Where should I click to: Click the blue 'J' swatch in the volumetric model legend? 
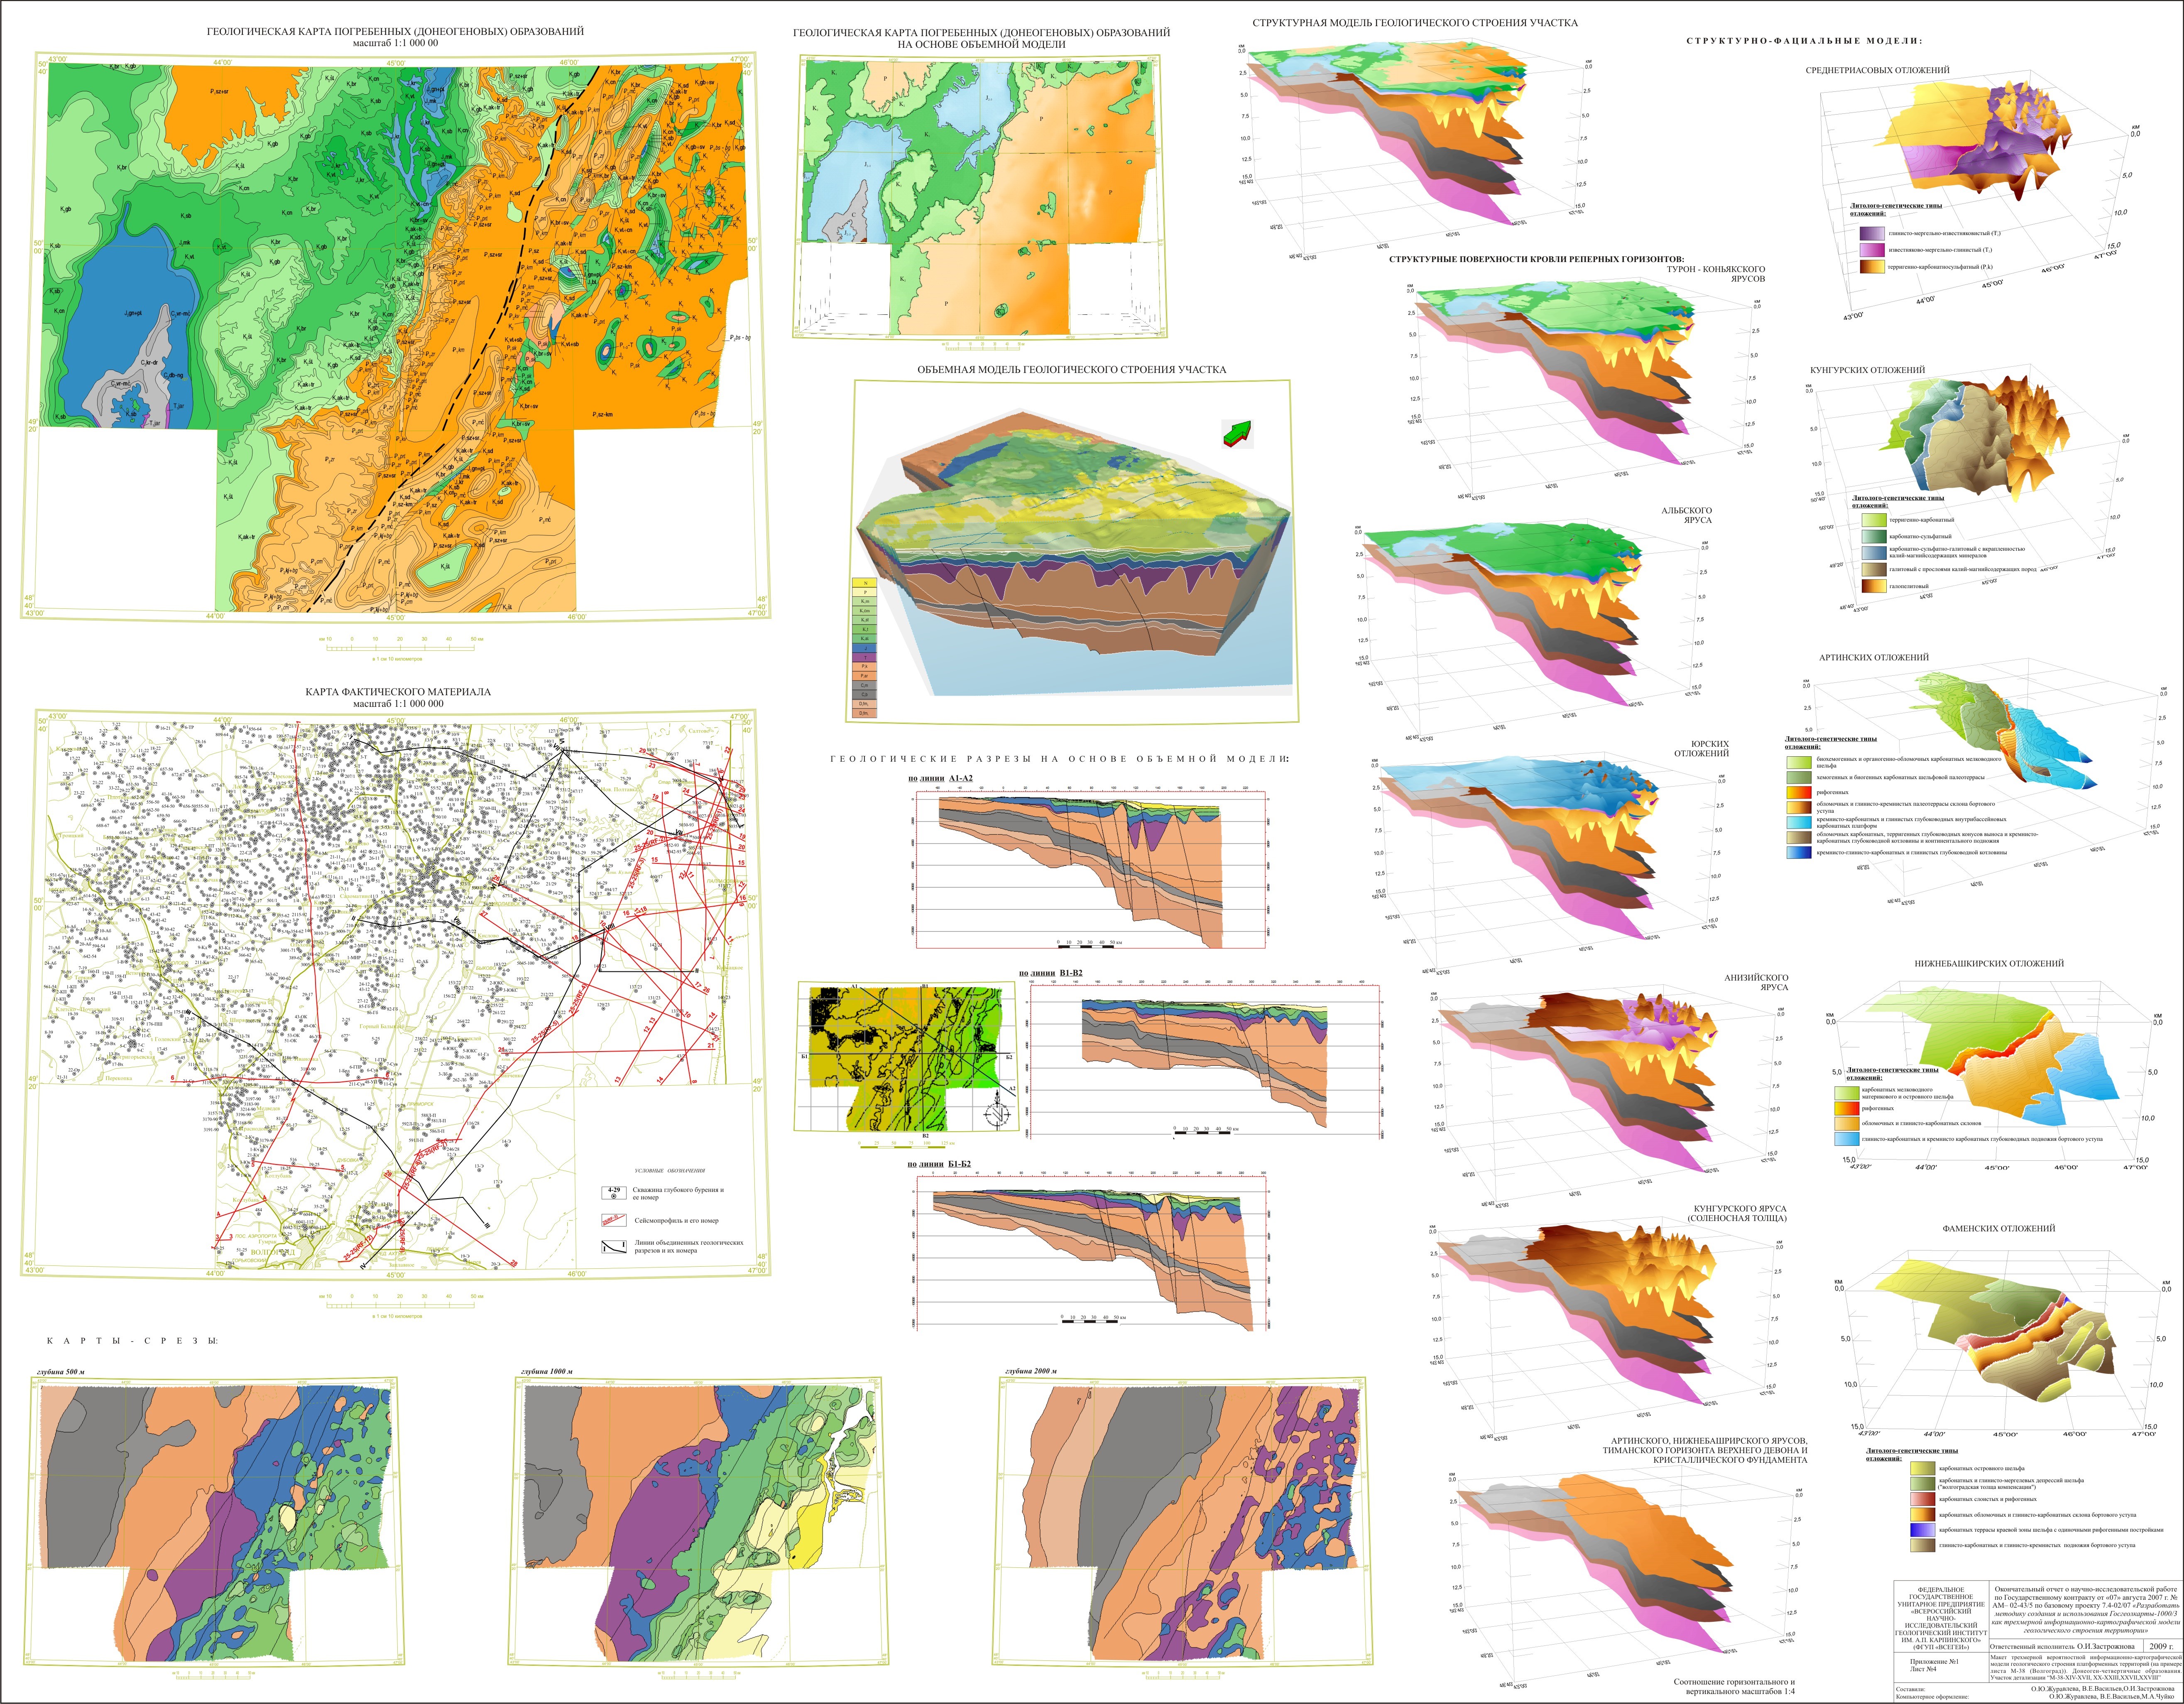coord(864,648)
